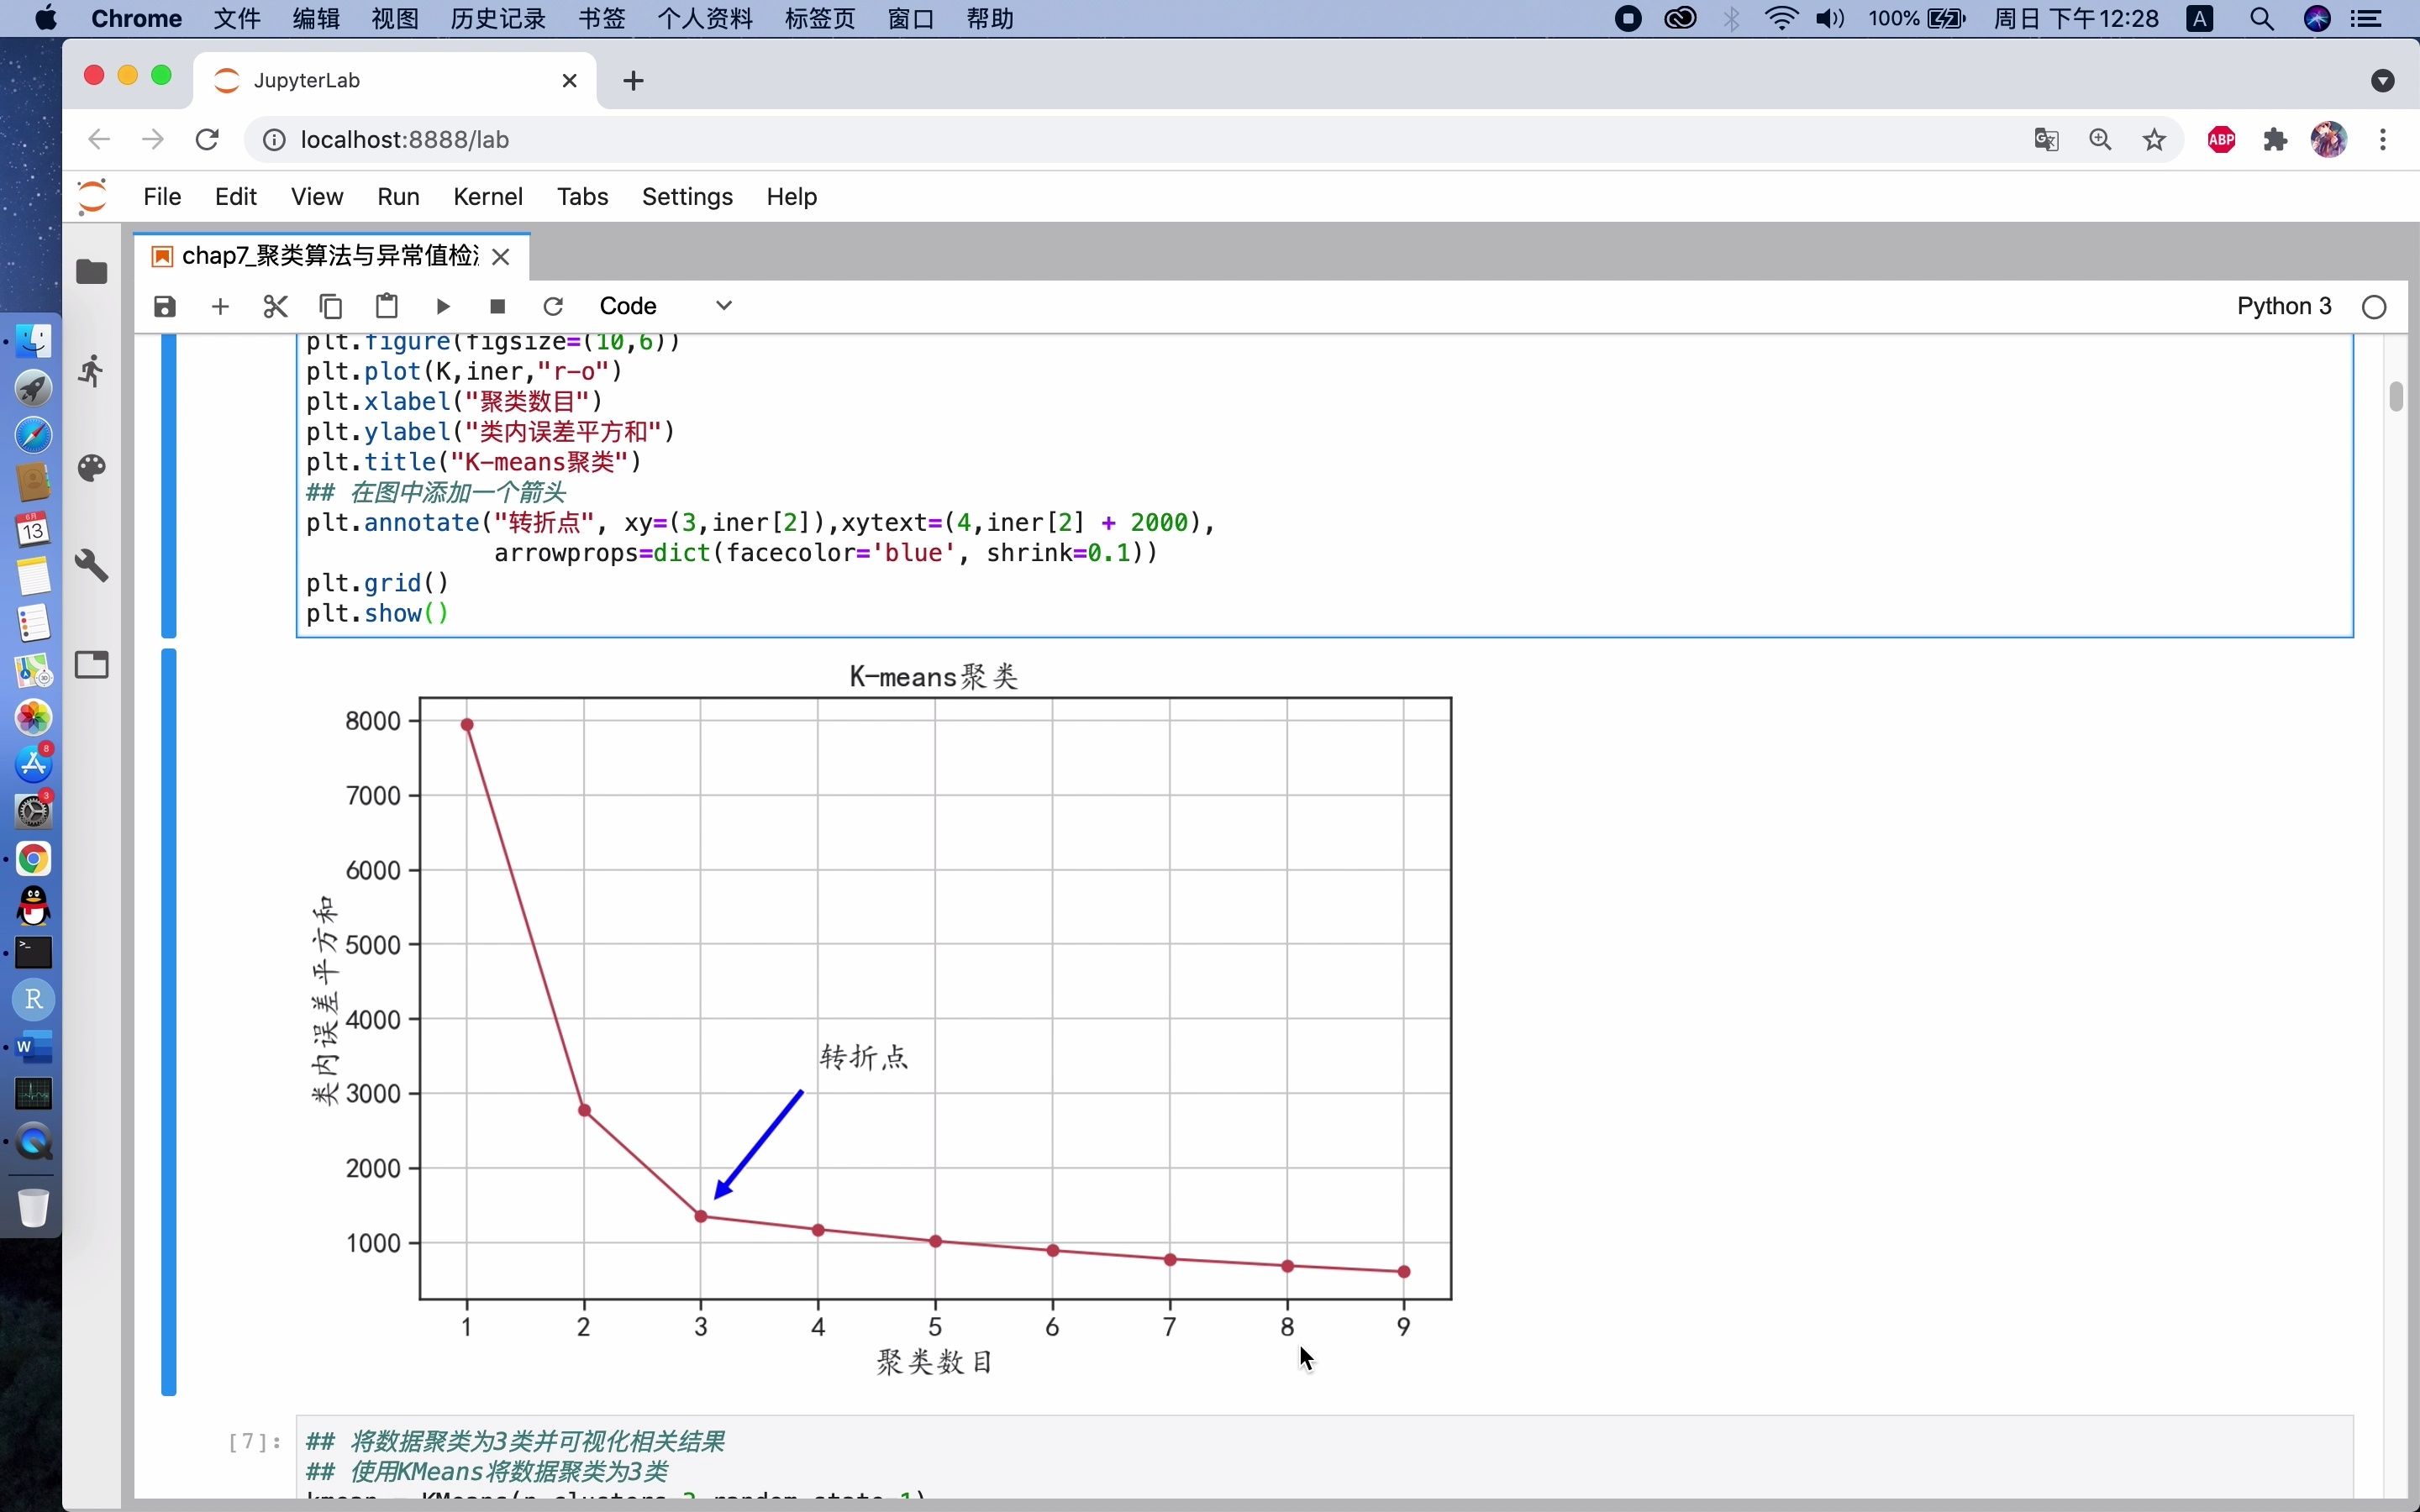
Task: Click the chap7_聚类算法与异常值检测 tab
Action: [x=329, y=255]
